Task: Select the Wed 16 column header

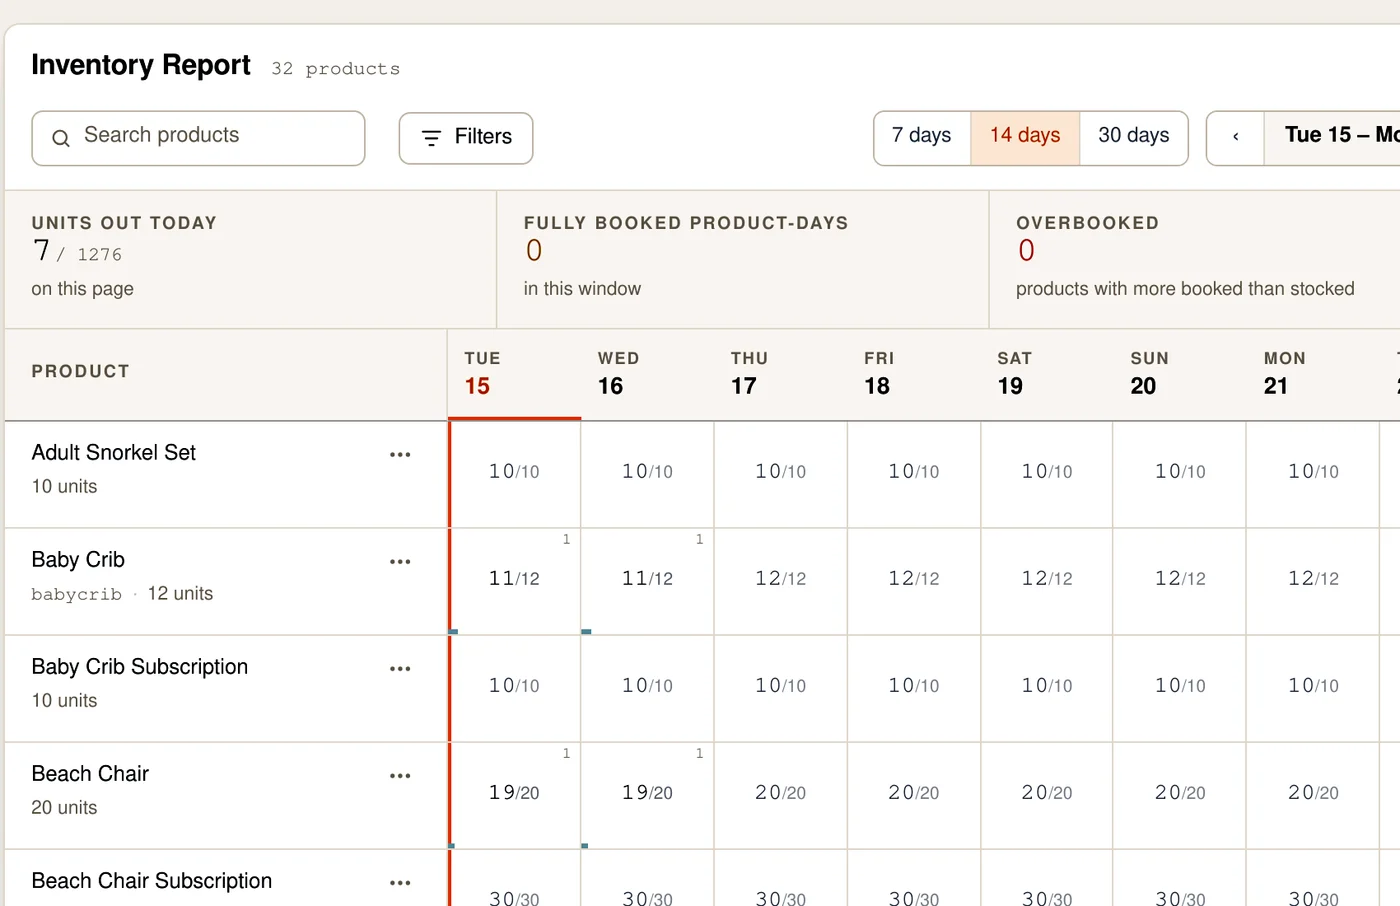Action: [x=647, y=374]
